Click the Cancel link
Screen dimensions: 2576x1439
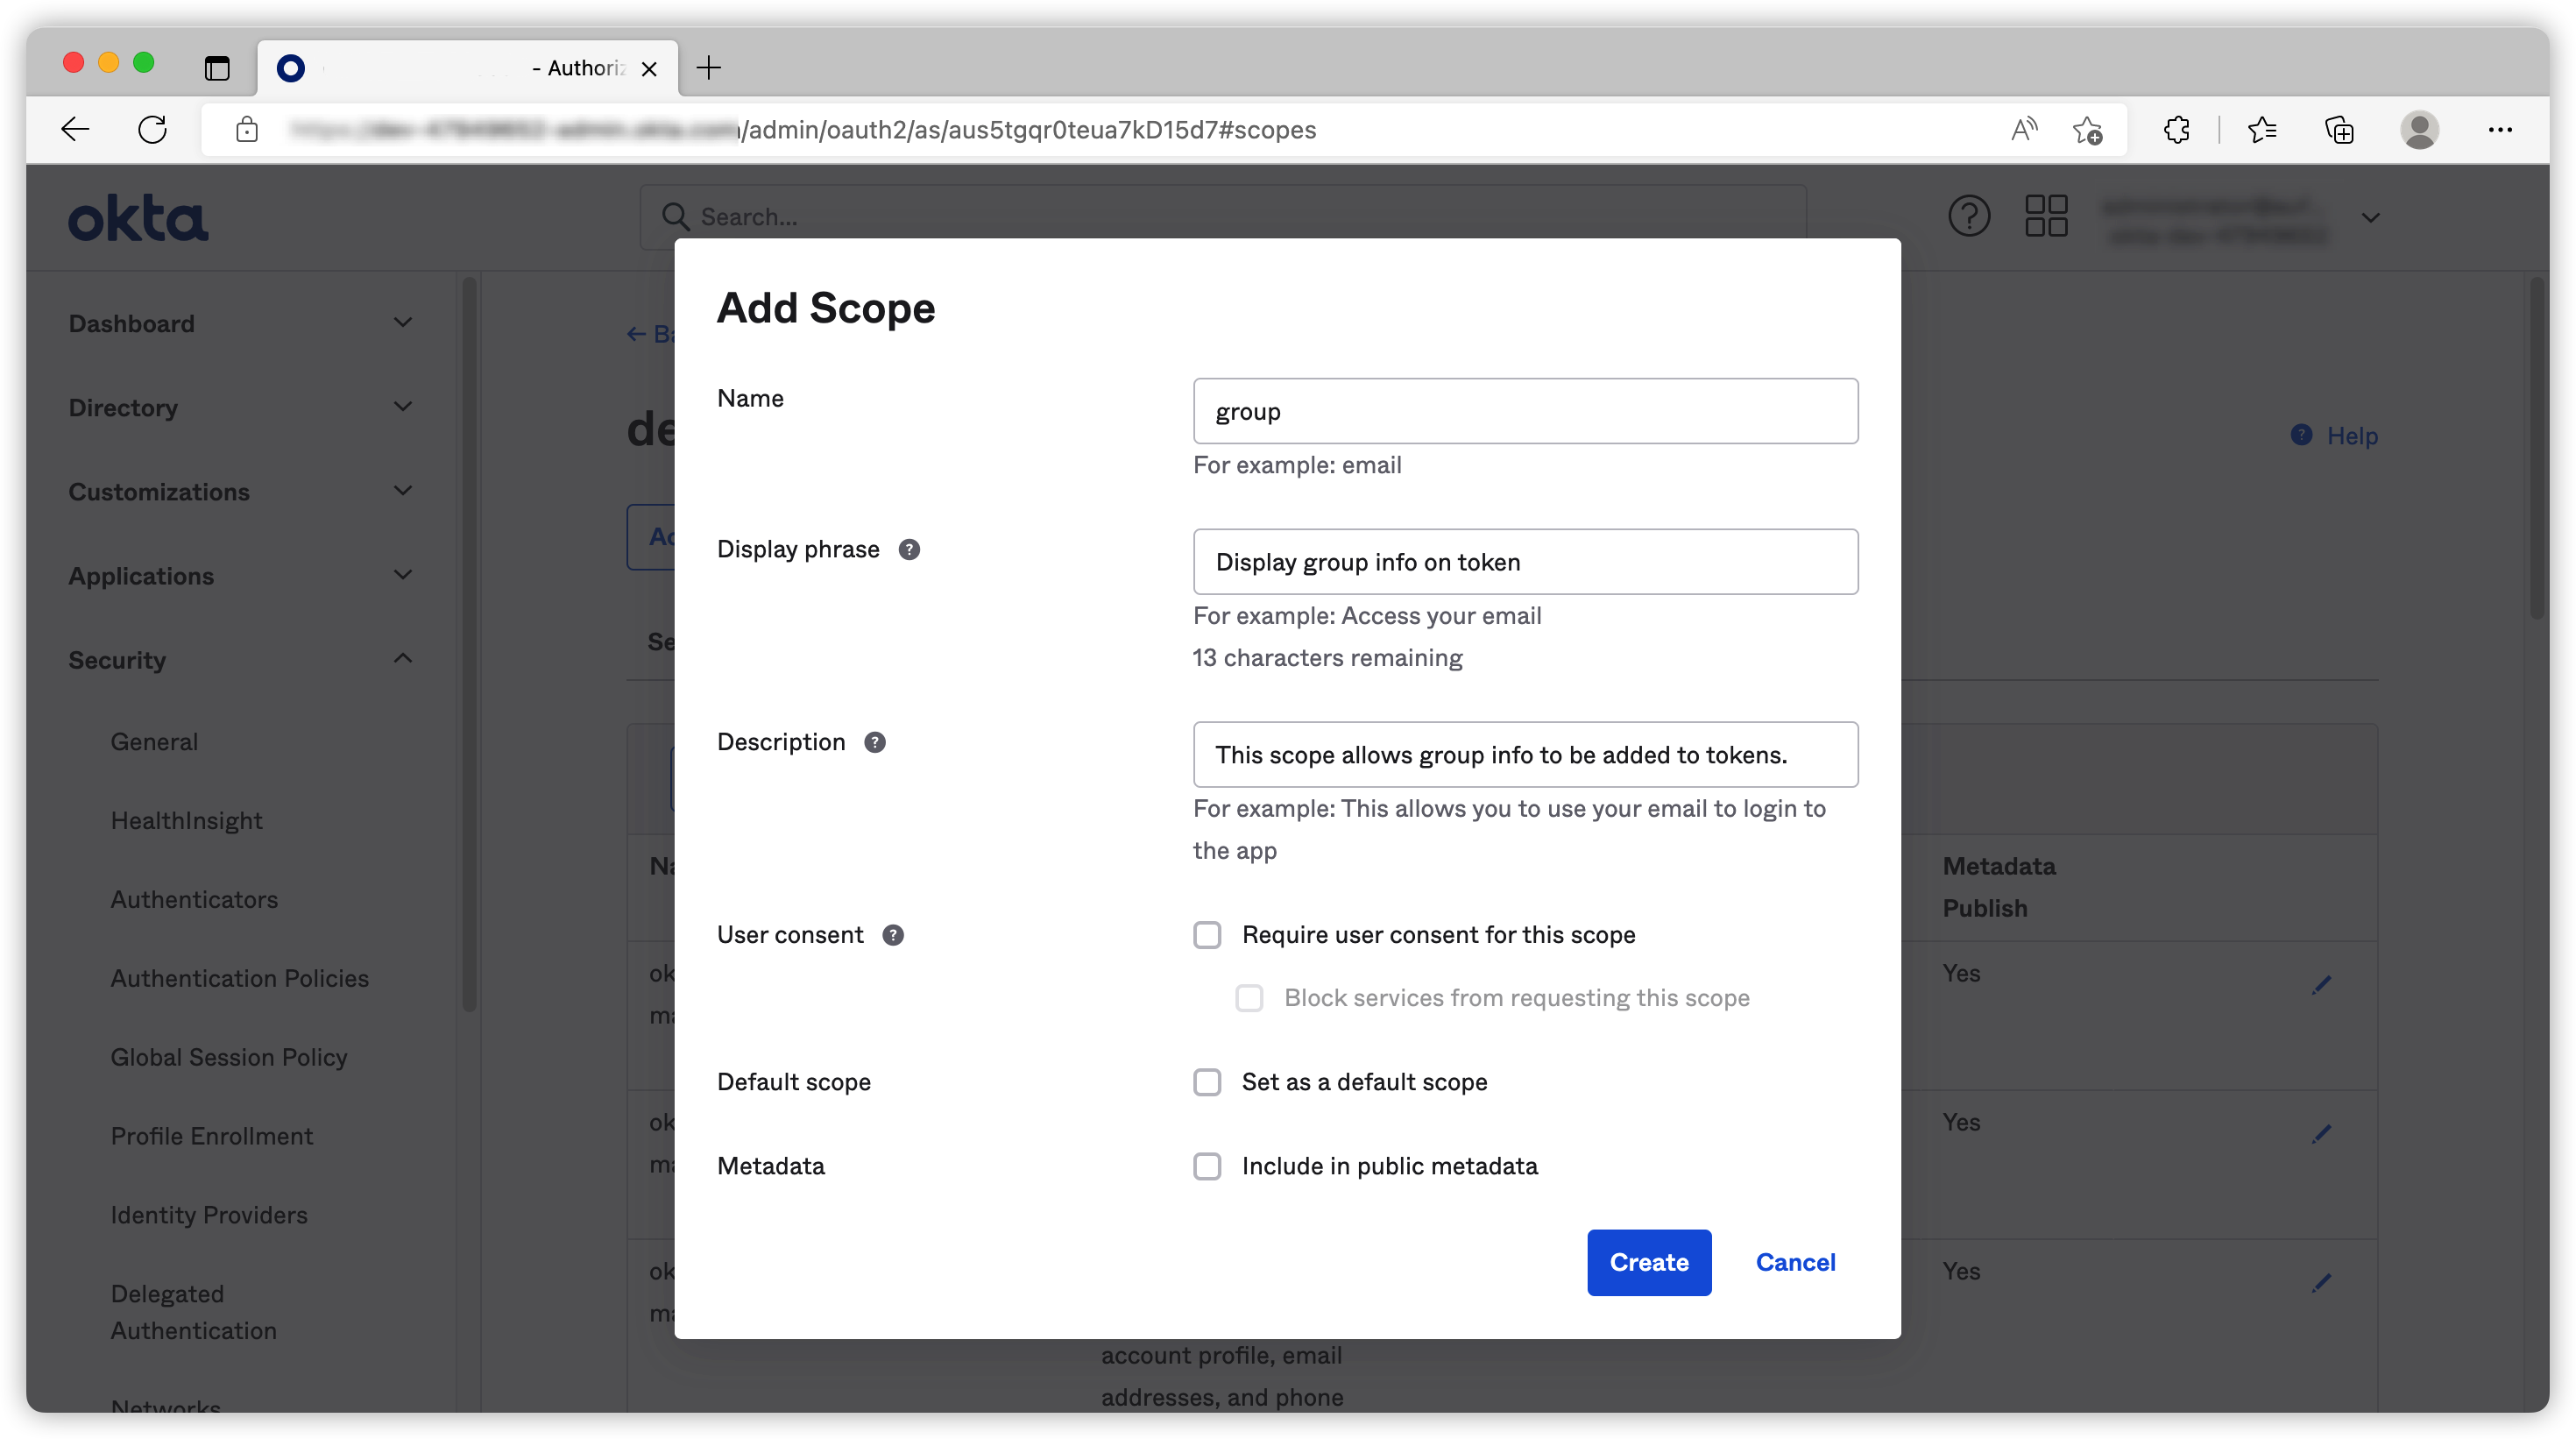pyautogui.click(x=1795, y=1262)
